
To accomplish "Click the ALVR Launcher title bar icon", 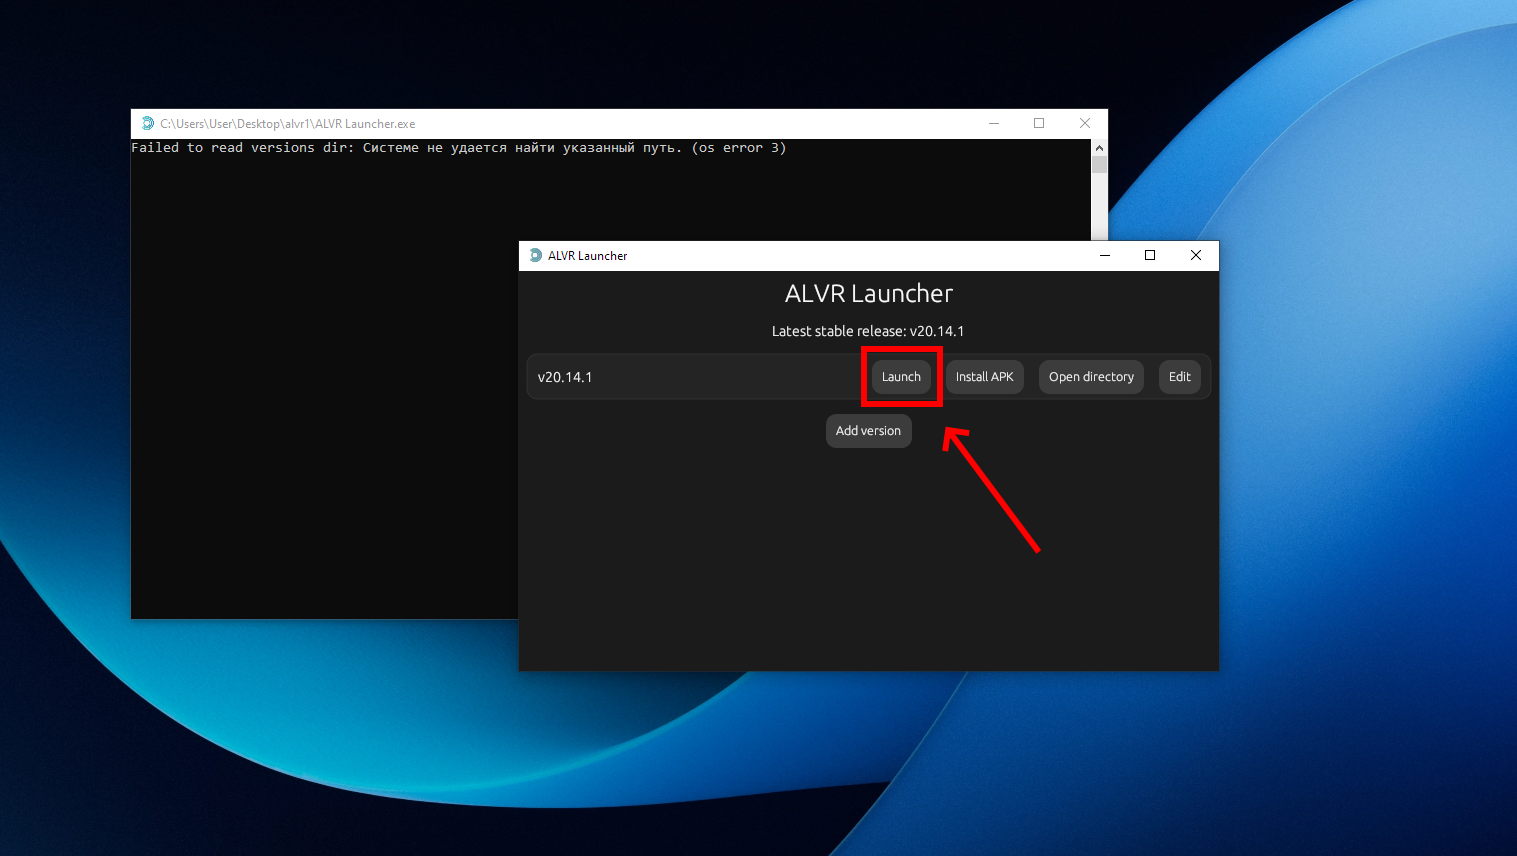I will click(536, 256).
